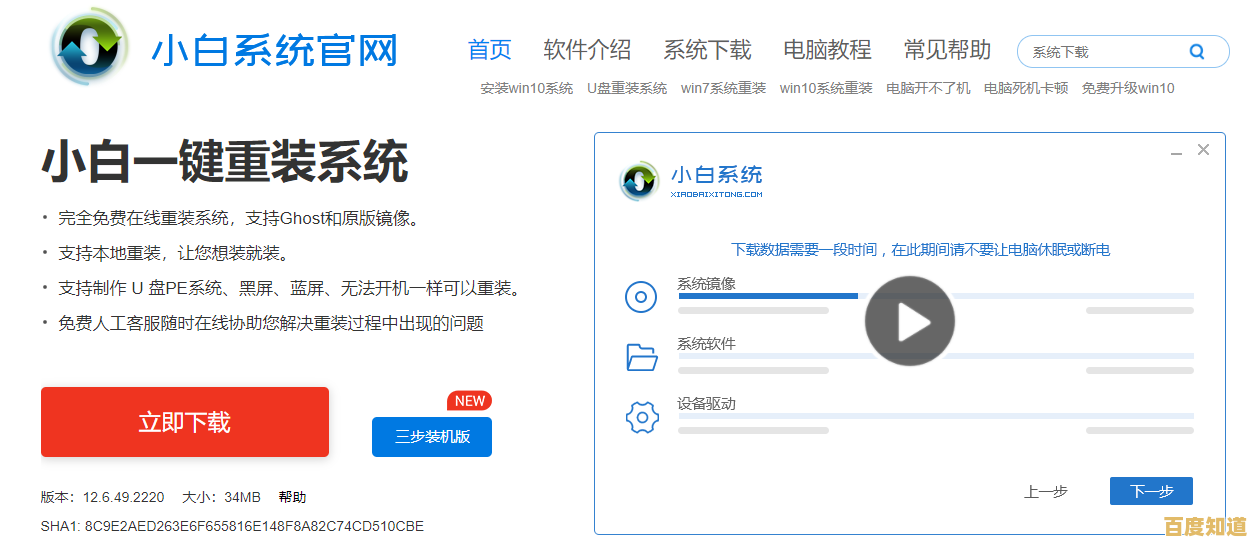Click the 设备驱动 gear icon

point(641,416)
